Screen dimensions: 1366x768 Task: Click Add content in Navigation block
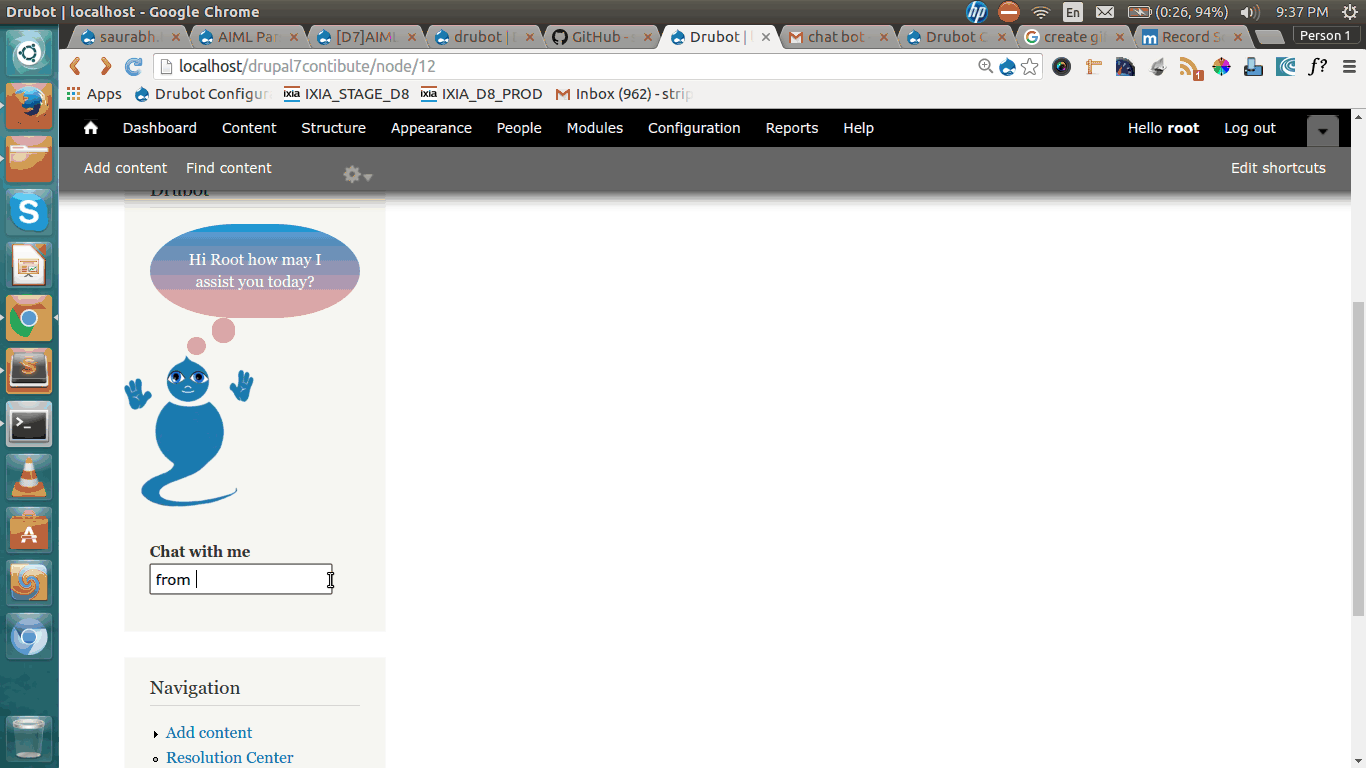pos(209,732)
